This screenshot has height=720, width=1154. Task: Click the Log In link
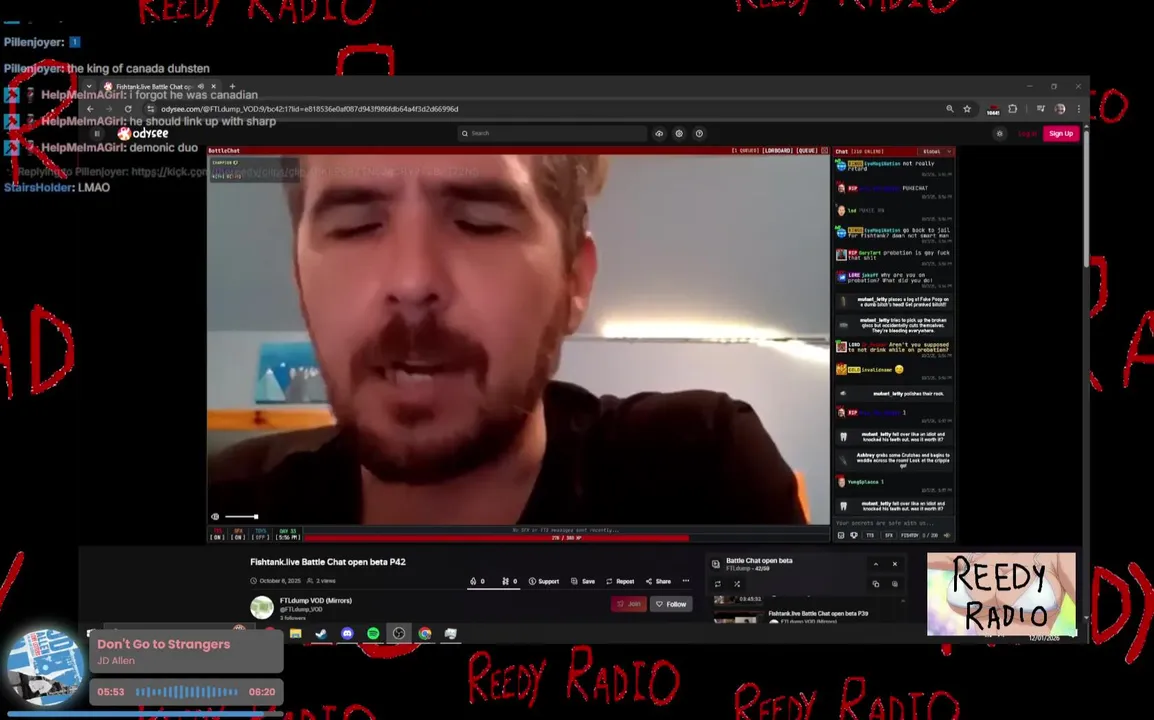pos(1027,133)
